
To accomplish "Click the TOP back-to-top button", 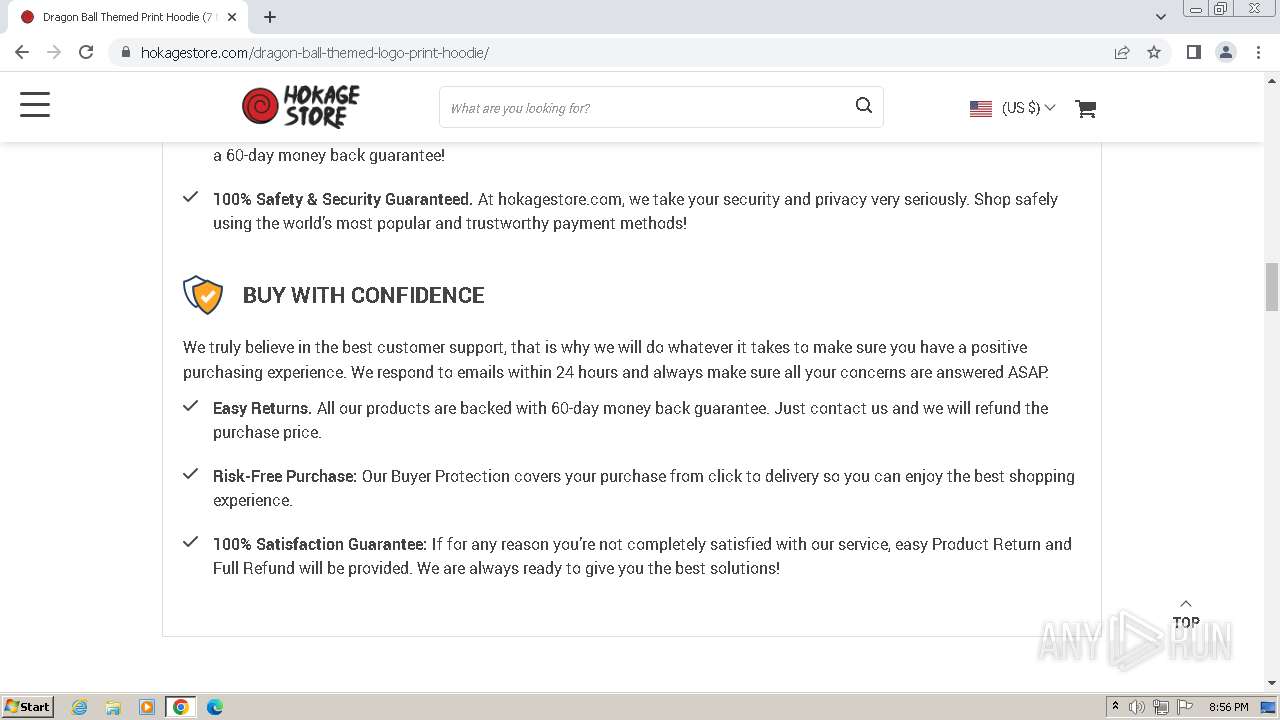I will [1186, 614].
